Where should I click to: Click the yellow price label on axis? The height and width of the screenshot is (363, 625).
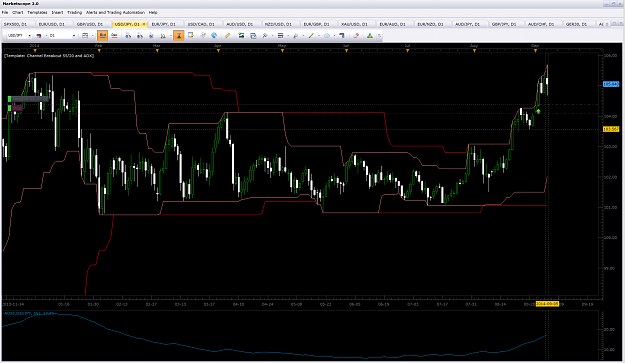[611, 129]
